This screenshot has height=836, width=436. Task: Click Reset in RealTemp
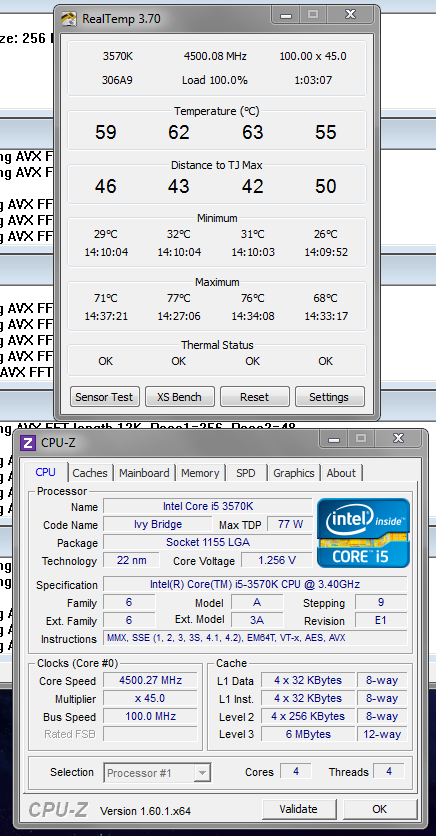[254, 397]
